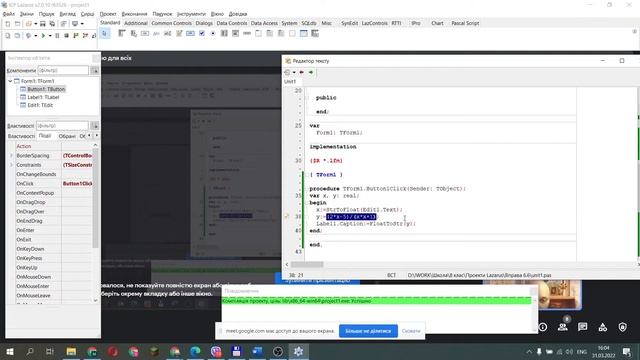The height and width of the screenshot is (360, 640).
Task: Open the dropdown arrow next to the Run button
Action: 50,36
